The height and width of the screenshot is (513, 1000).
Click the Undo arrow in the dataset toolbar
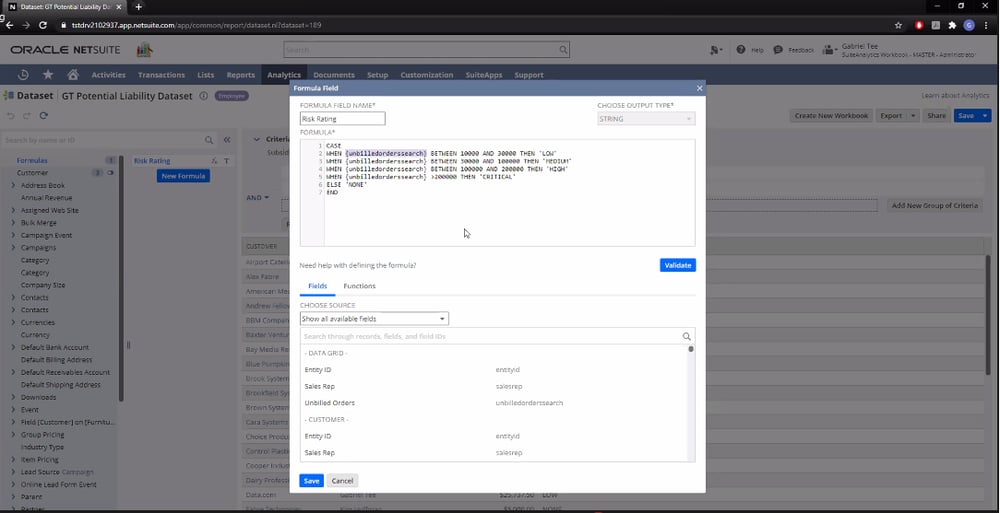10,115
